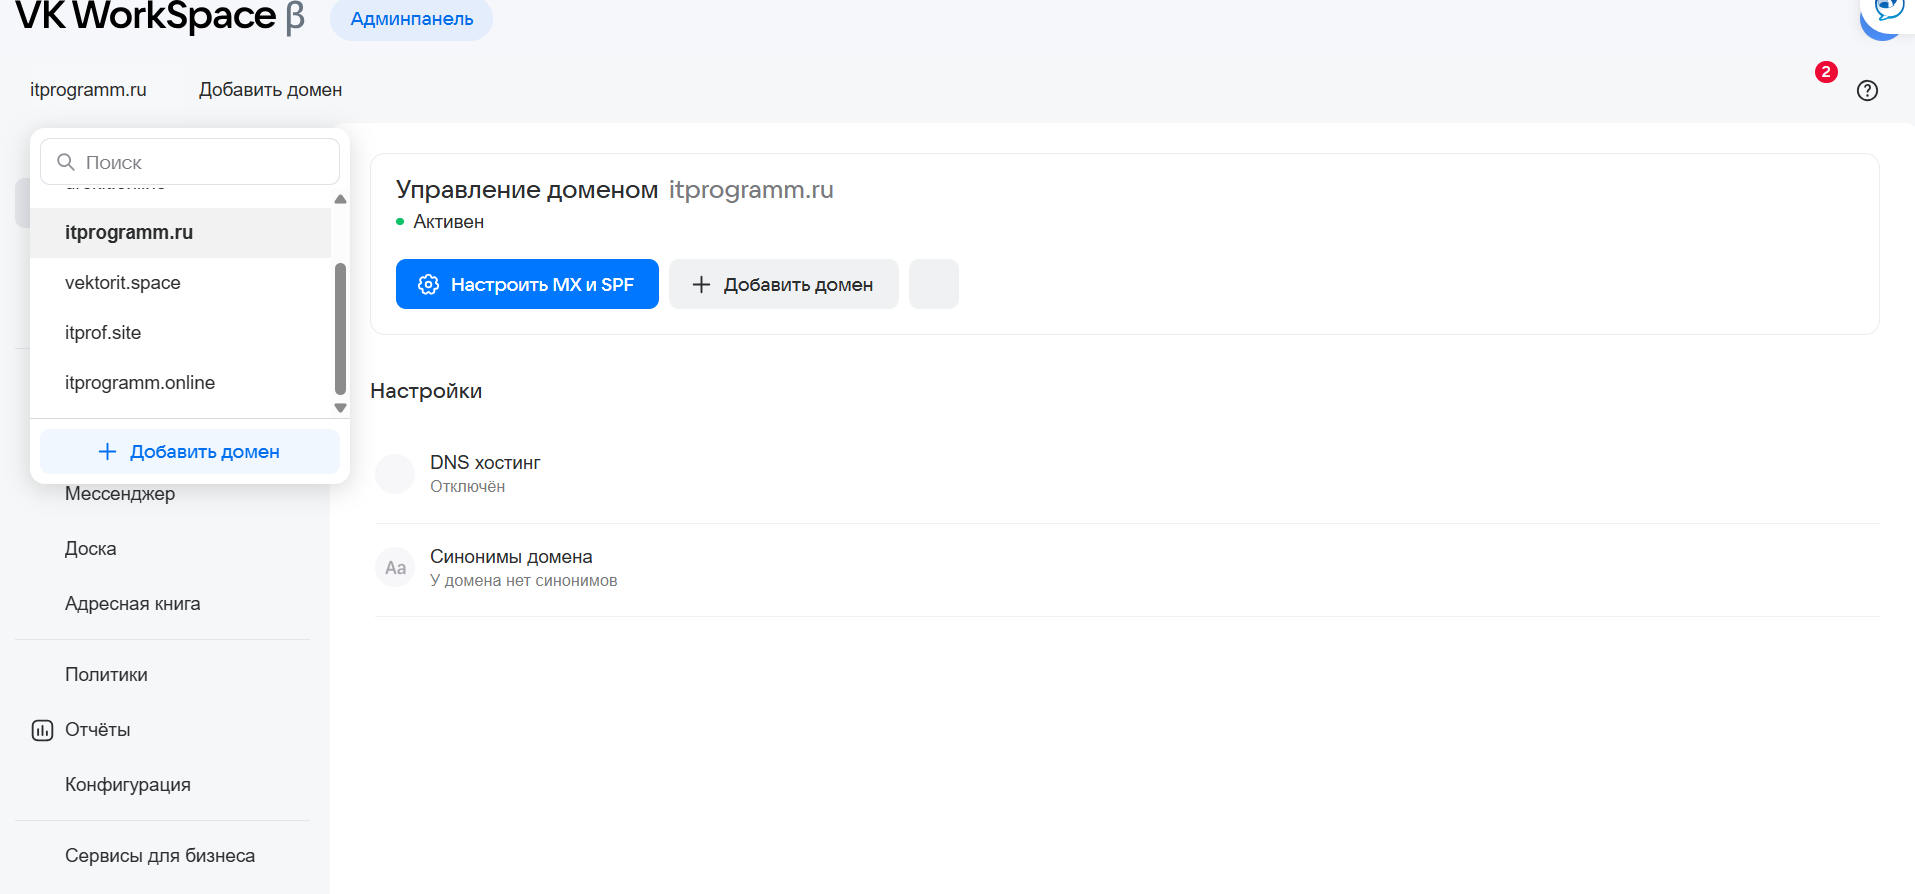Image resolution: width=1915 pixels, height=894 pixels.
Task: Click the Админпанель pill button
Action: 411,19
